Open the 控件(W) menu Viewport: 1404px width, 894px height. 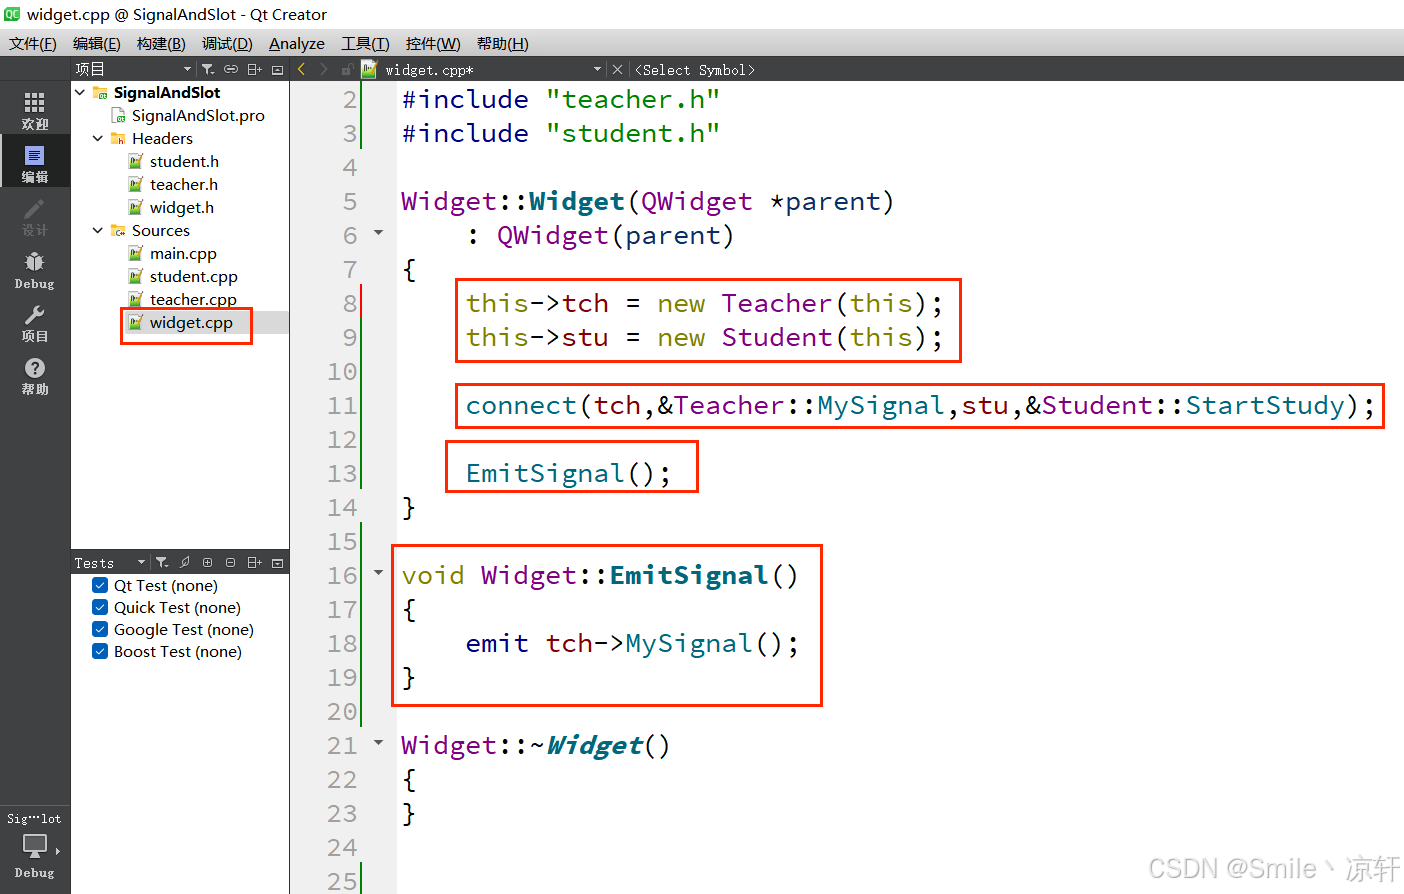(x=433, y=43)
